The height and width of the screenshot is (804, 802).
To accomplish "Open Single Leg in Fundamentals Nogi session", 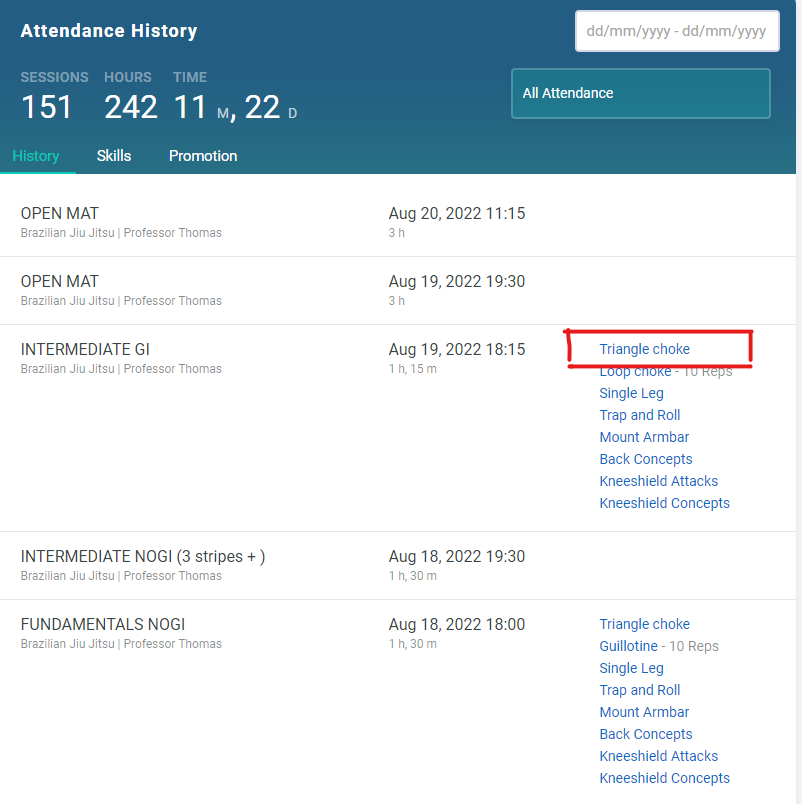I will point(632,669).
